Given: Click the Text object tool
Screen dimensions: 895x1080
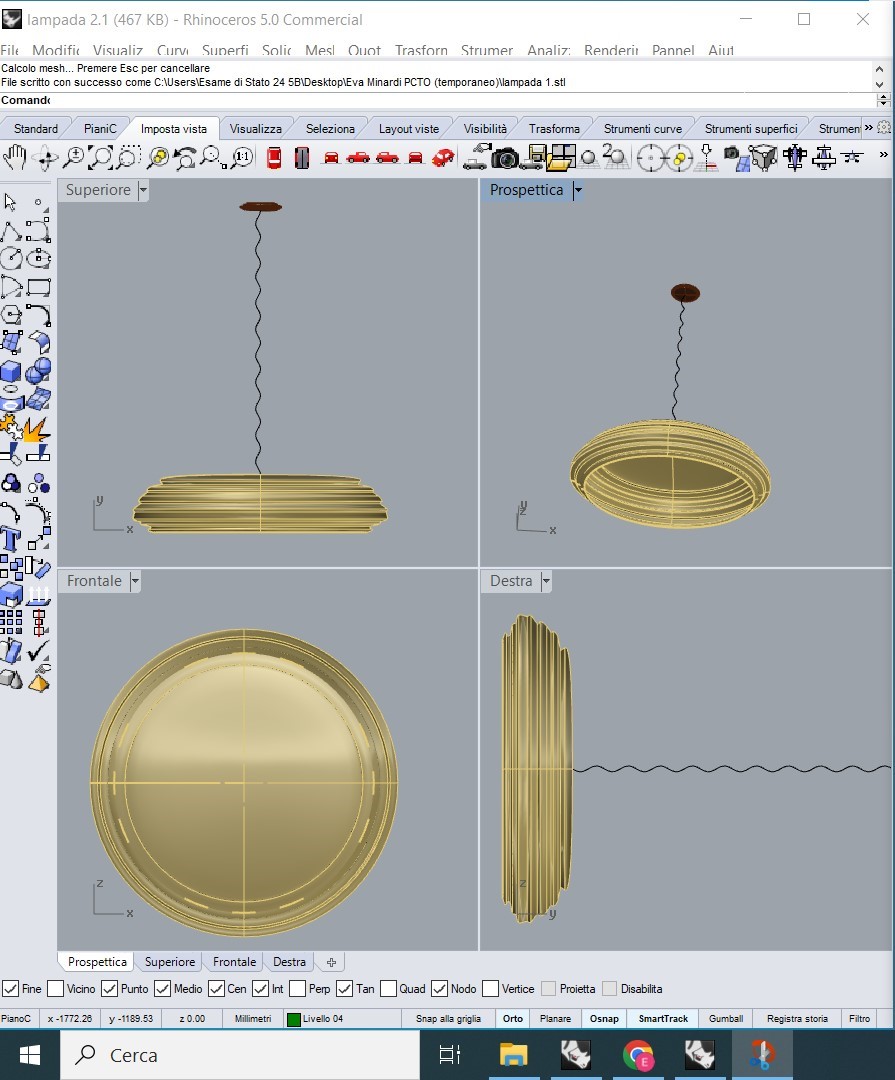Looking at the screenshot, I should [x=11, y=540].
